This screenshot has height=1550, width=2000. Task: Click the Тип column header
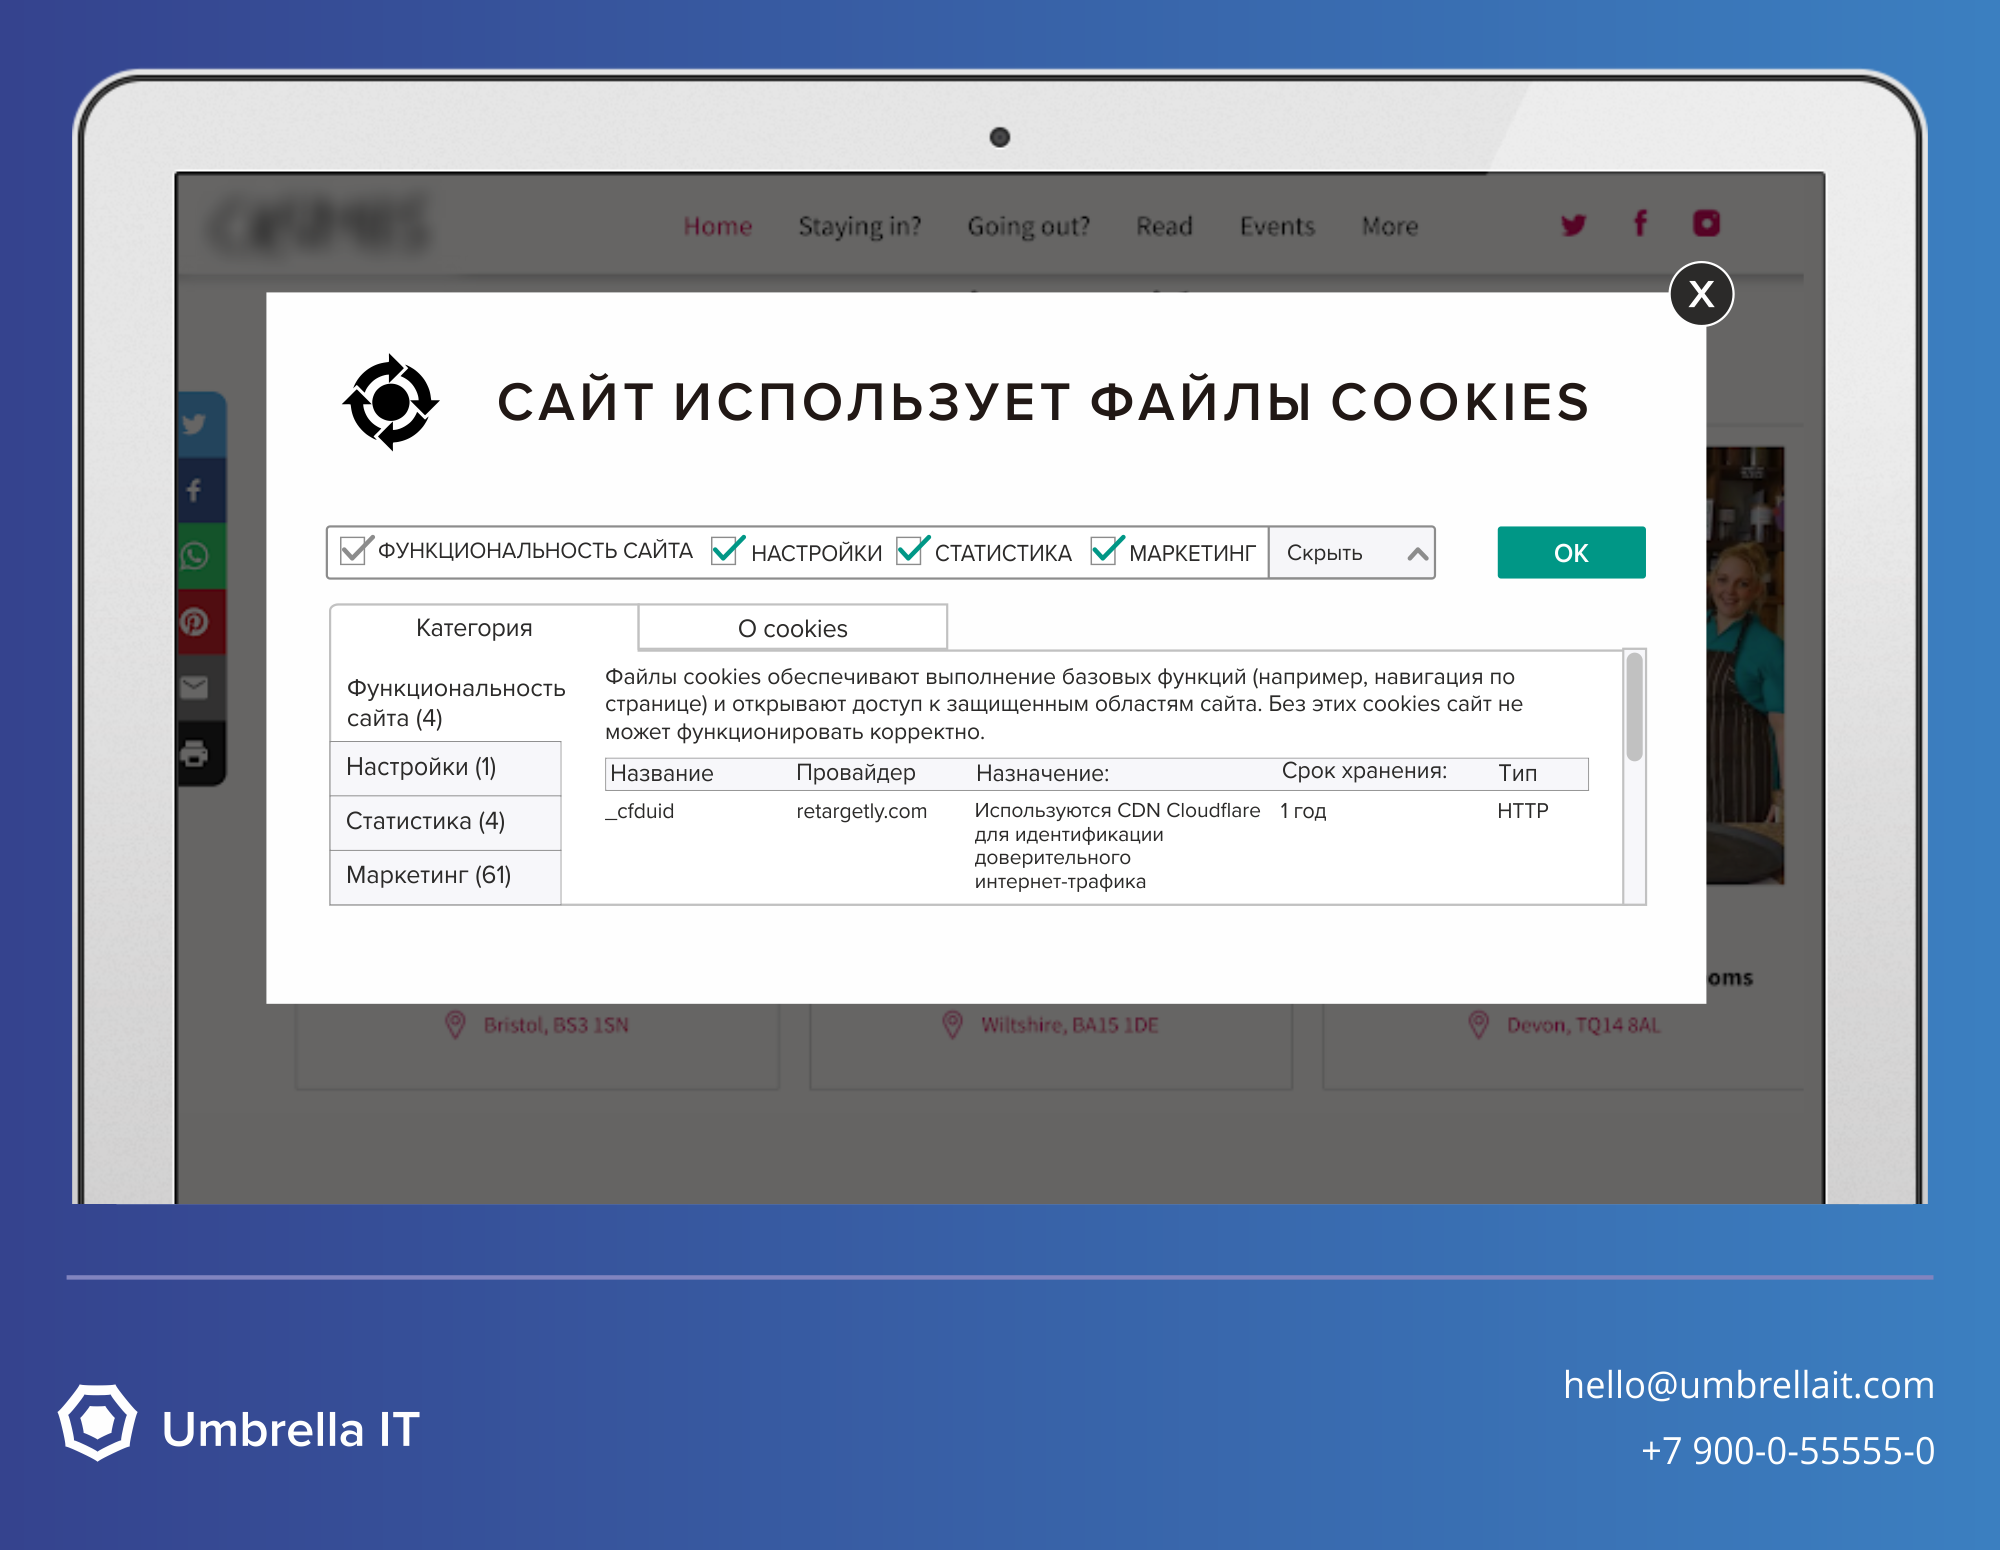(x=1517, y=773)
